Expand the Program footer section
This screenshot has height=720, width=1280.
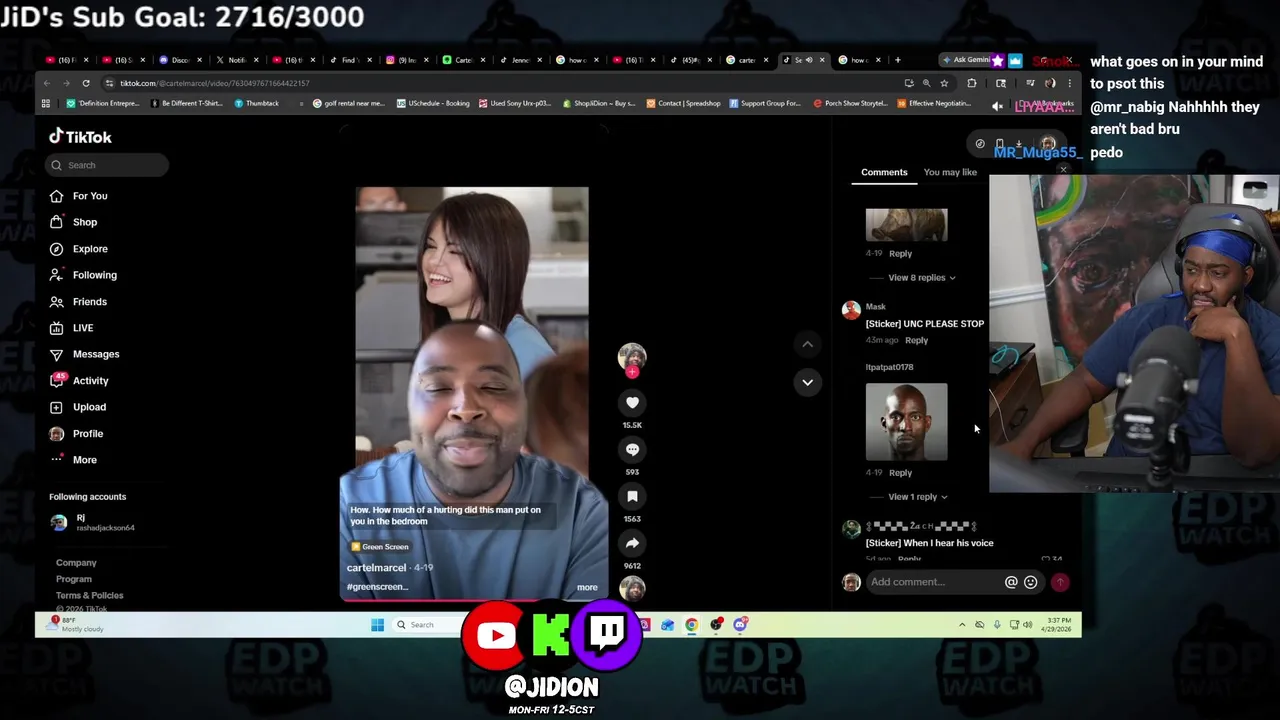[73, 579]
